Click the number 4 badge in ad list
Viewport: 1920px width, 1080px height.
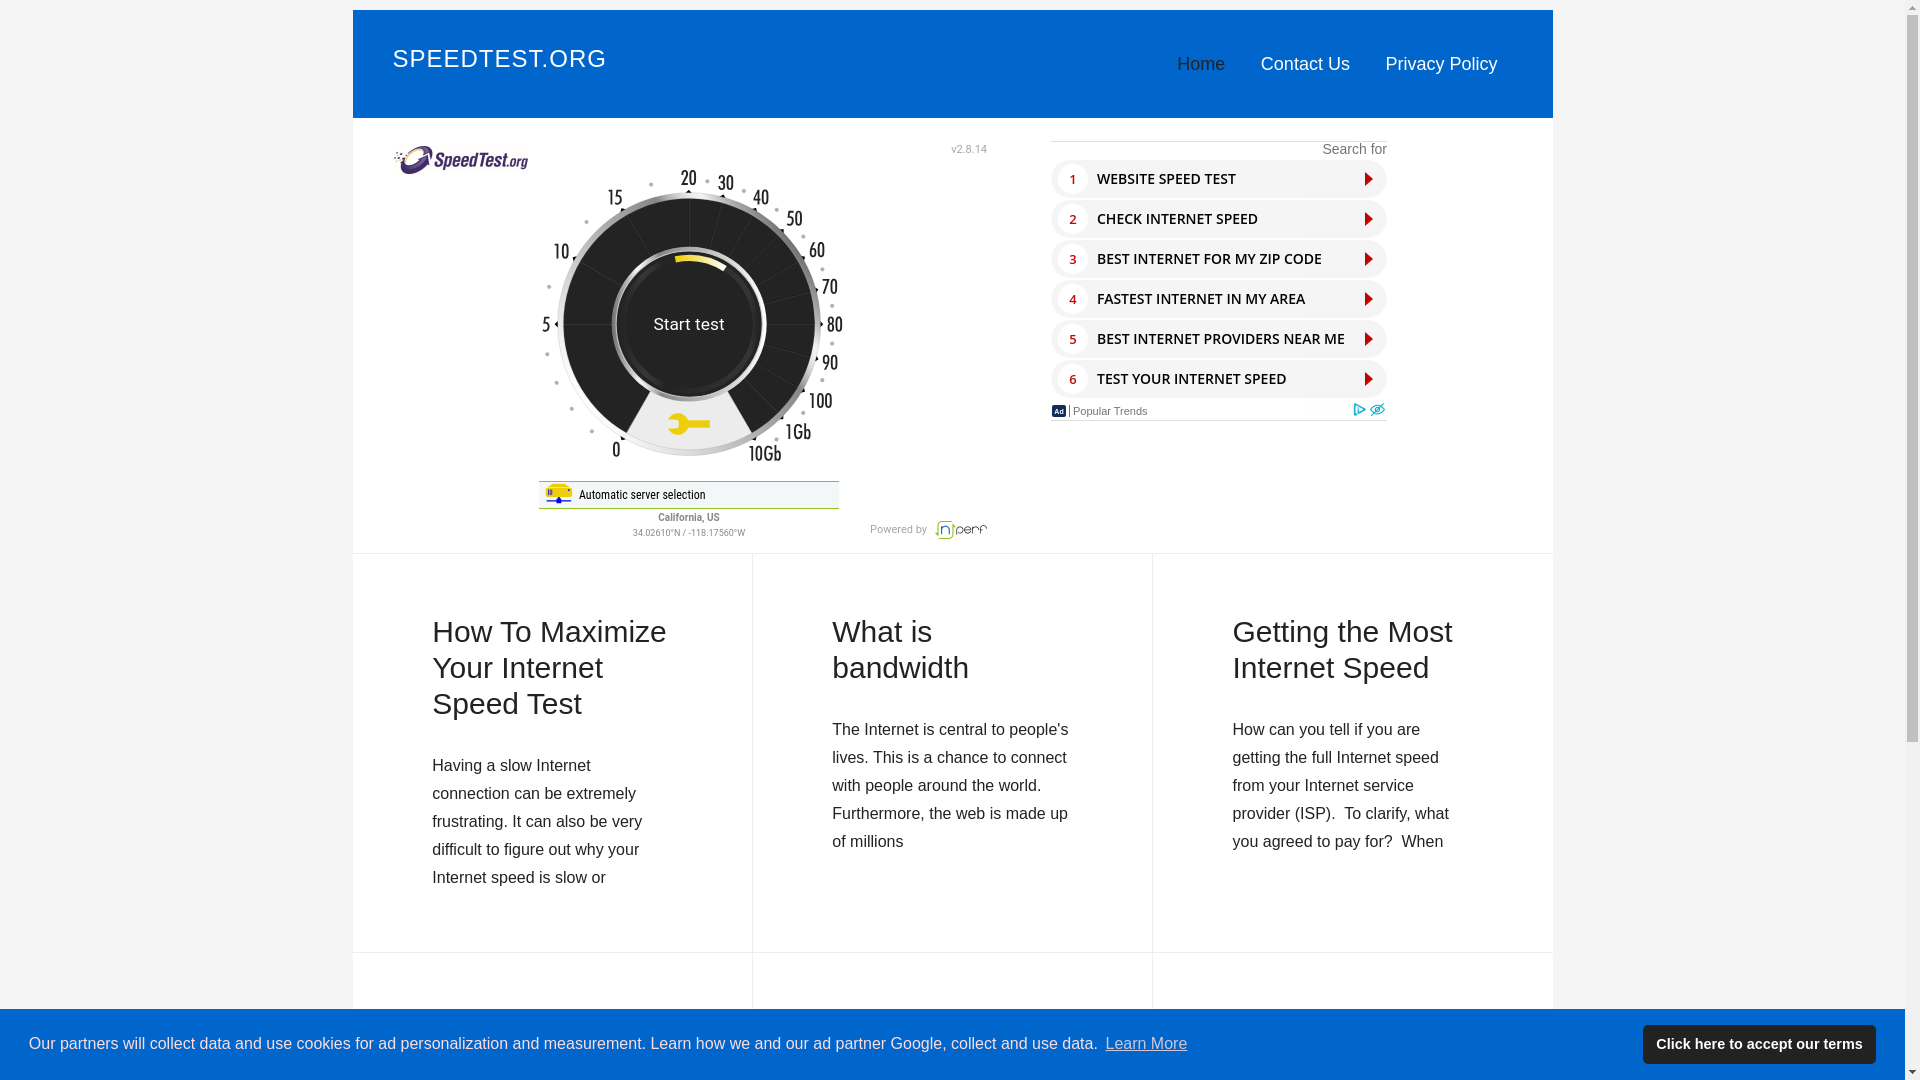click(1072, 299)
